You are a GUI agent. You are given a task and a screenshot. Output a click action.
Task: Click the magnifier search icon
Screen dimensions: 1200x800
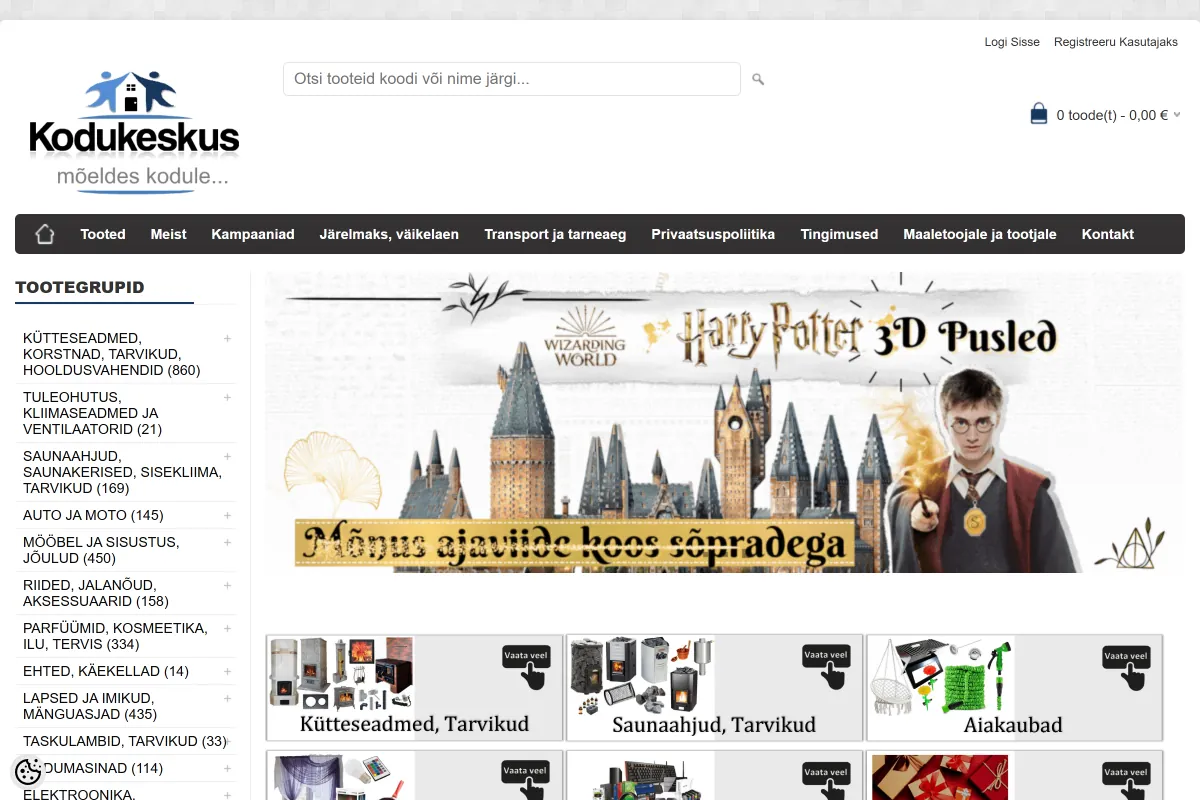click(758, 79)
